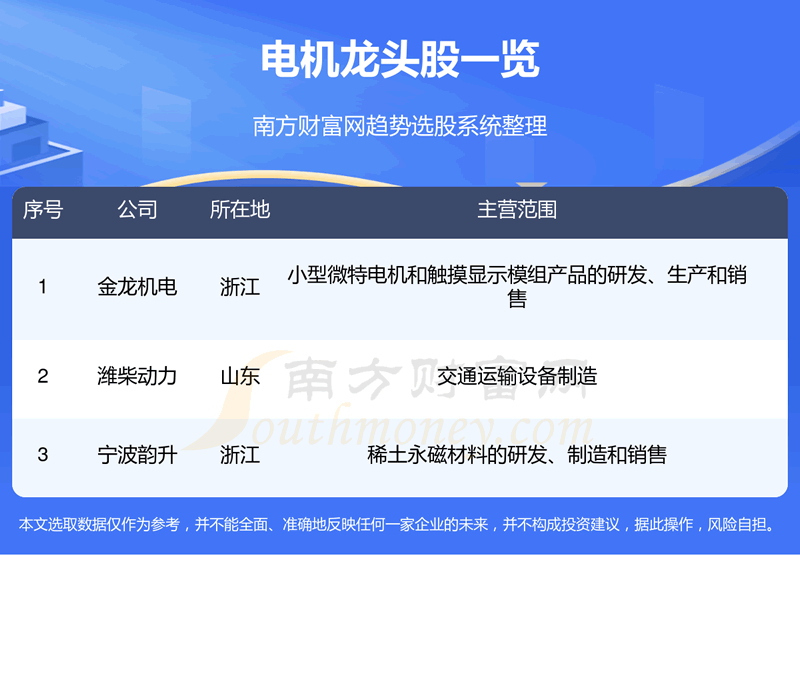Click the company name 宁波韵升
The width and height of the screenshot is (800, 700).
click(x=137, y=455)
